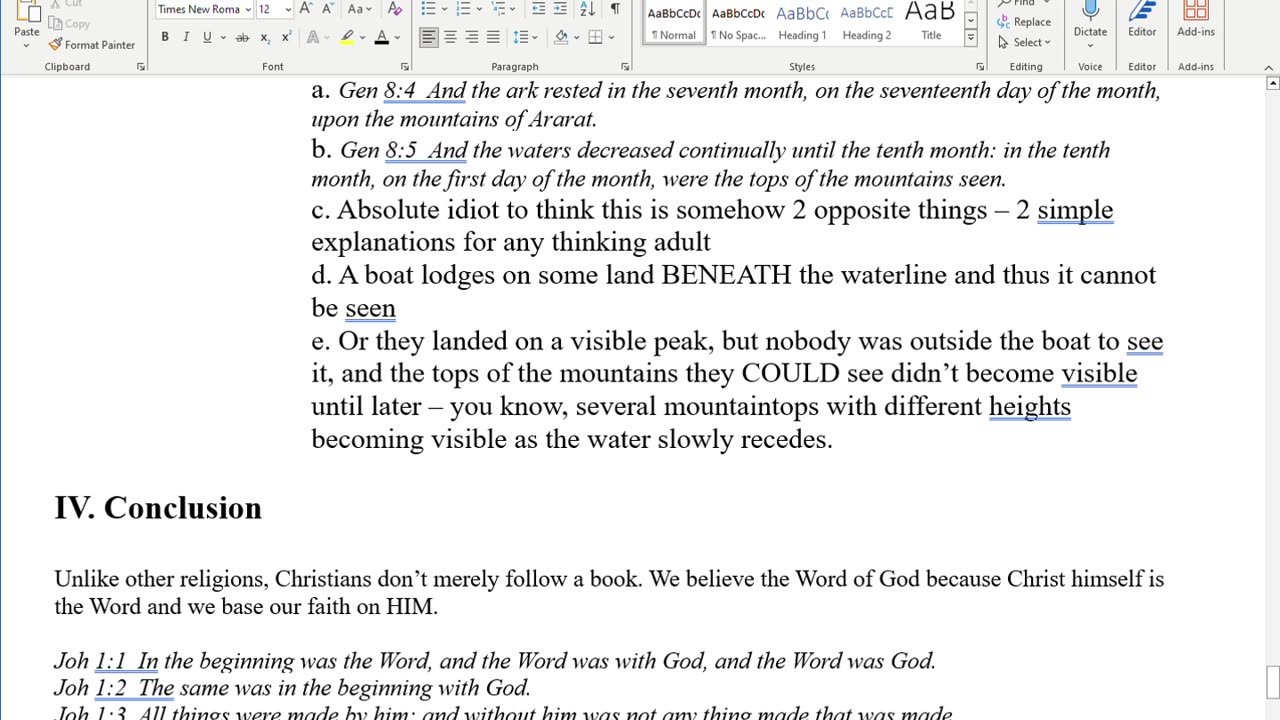Toggle subscript formatting

point(265,37)
